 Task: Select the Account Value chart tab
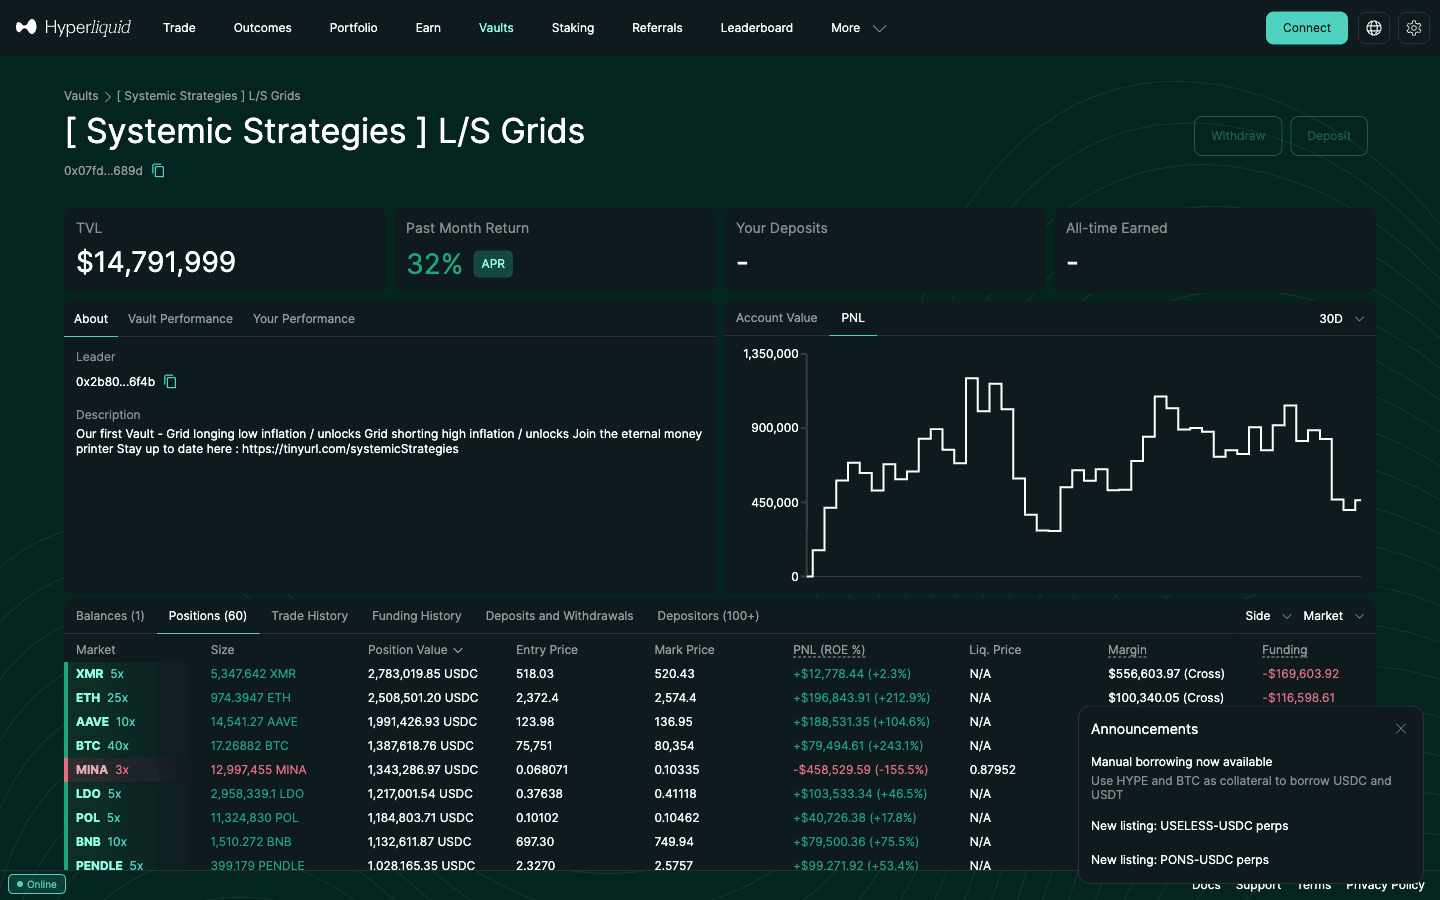point(776,318)
